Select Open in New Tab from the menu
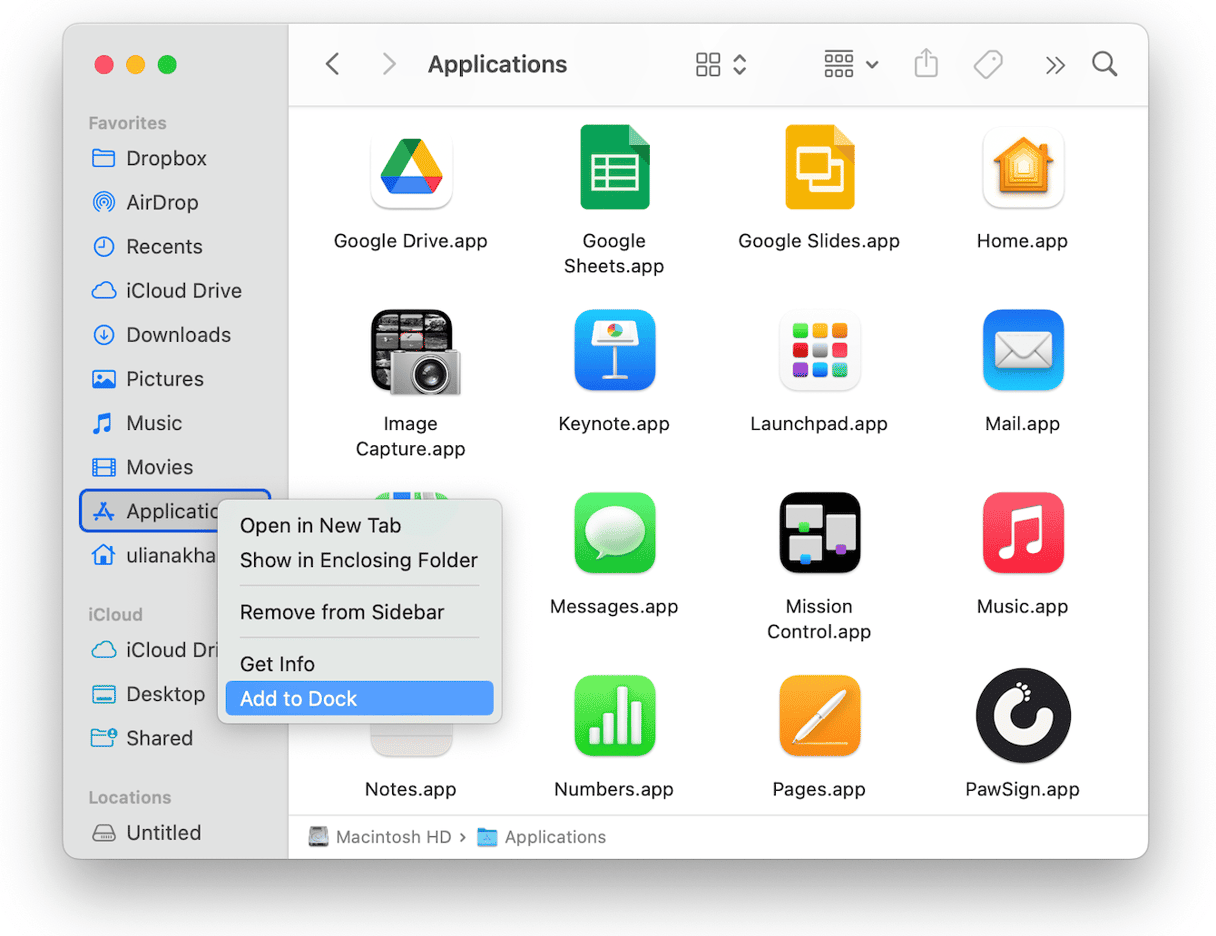The image size is (1216, 936). pyautogui.click(x=320, y=525)
